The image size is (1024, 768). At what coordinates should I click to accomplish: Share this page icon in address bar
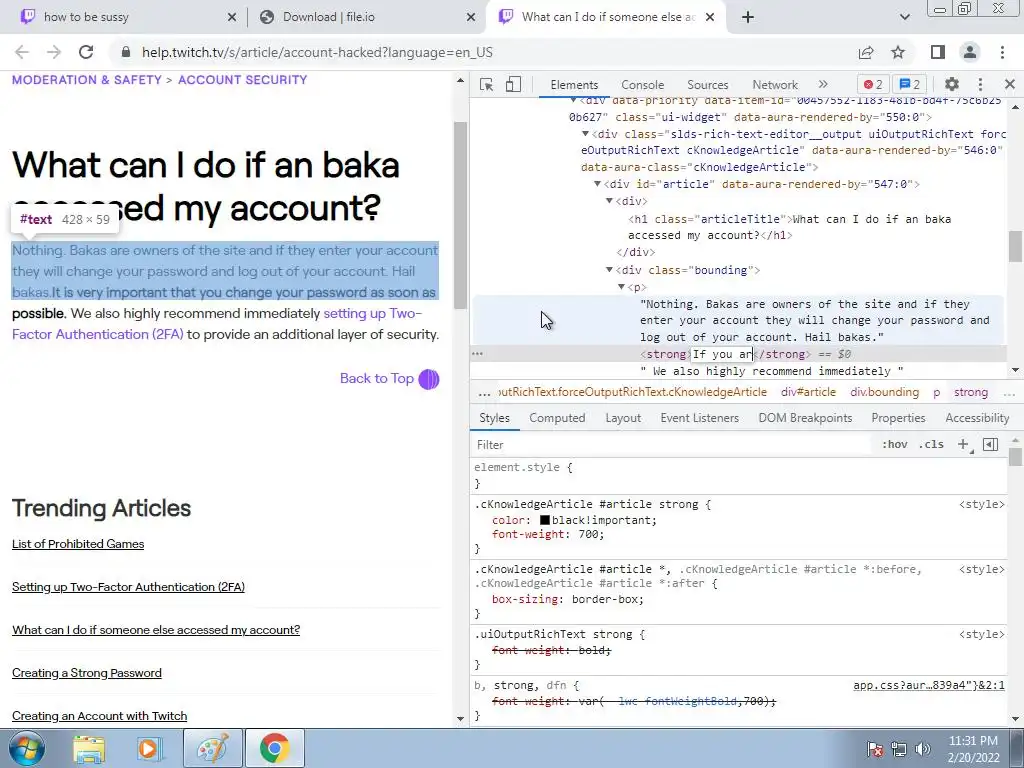point(866,52)
